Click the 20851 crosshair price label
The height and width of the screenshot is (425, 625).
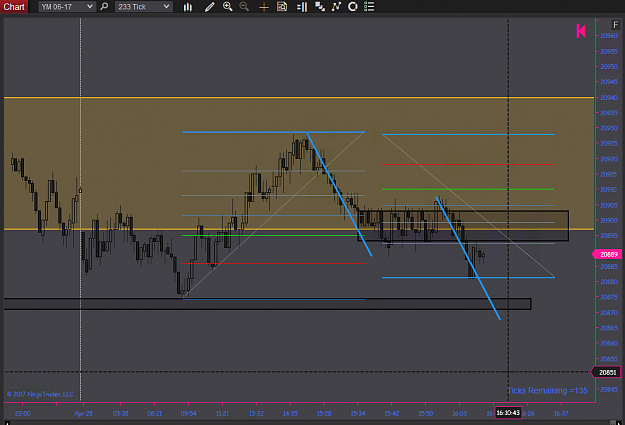[x=606, y=372]
